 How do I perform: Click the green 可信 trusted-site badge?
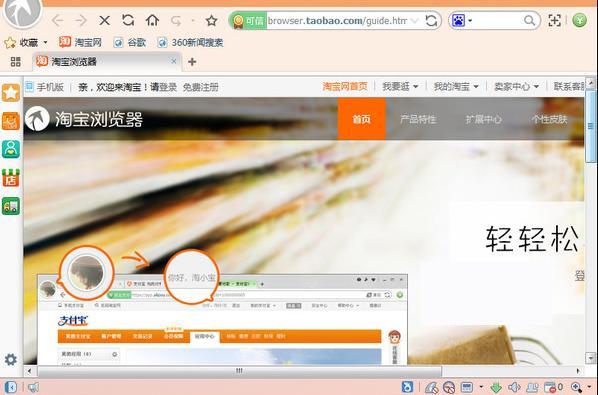[248, 21]
